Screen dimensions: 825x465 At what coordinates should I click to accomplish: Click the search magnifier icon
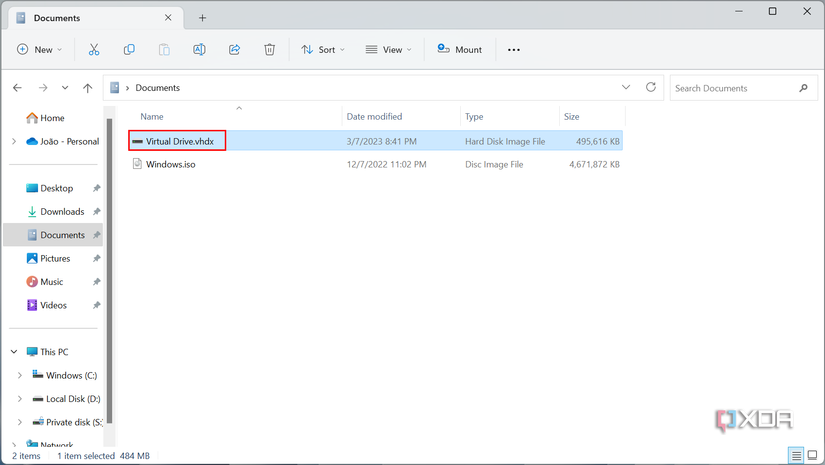coord(803,88)
